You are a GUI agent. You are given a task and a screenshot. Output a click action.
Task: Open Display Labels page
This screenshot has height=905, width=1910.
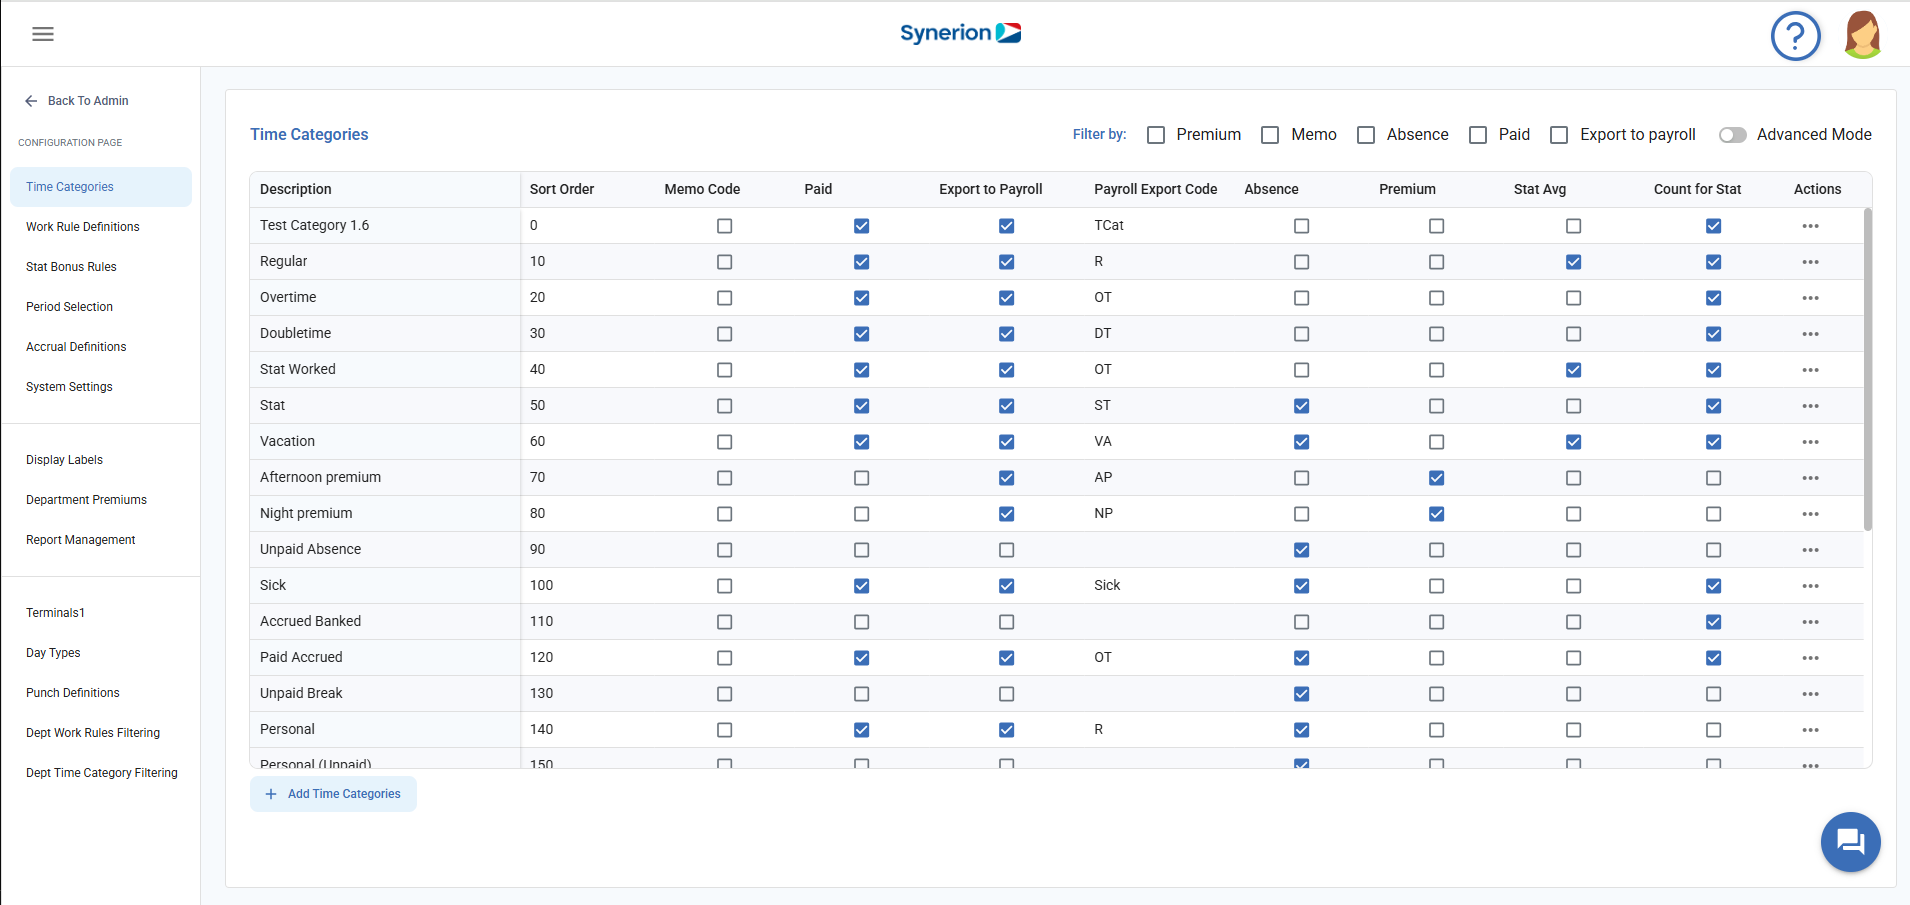[64, 460]
